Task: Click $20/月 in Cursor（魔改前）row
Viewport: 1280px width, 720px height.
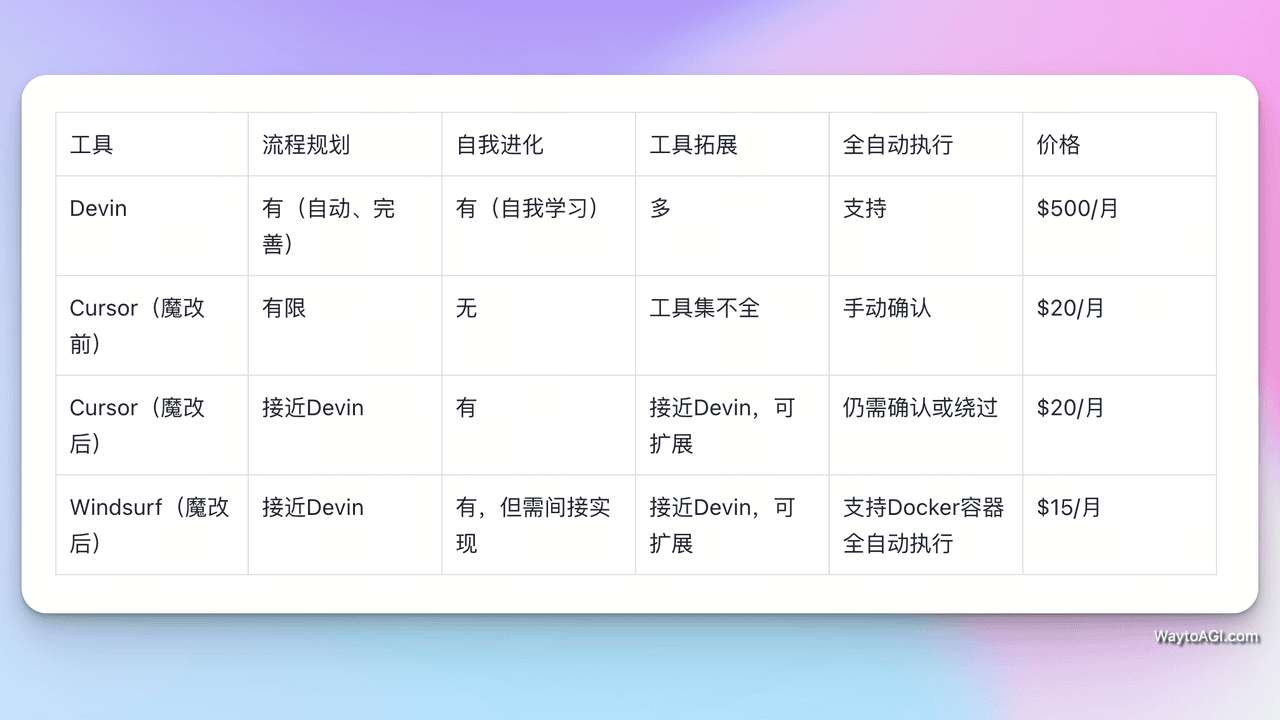Action: [x=1120, y=326]
